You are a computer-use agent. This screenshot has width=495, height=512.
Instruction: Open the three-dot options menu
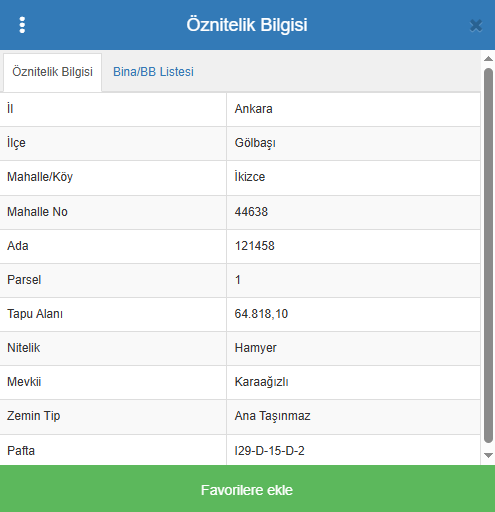click(22, 25)
